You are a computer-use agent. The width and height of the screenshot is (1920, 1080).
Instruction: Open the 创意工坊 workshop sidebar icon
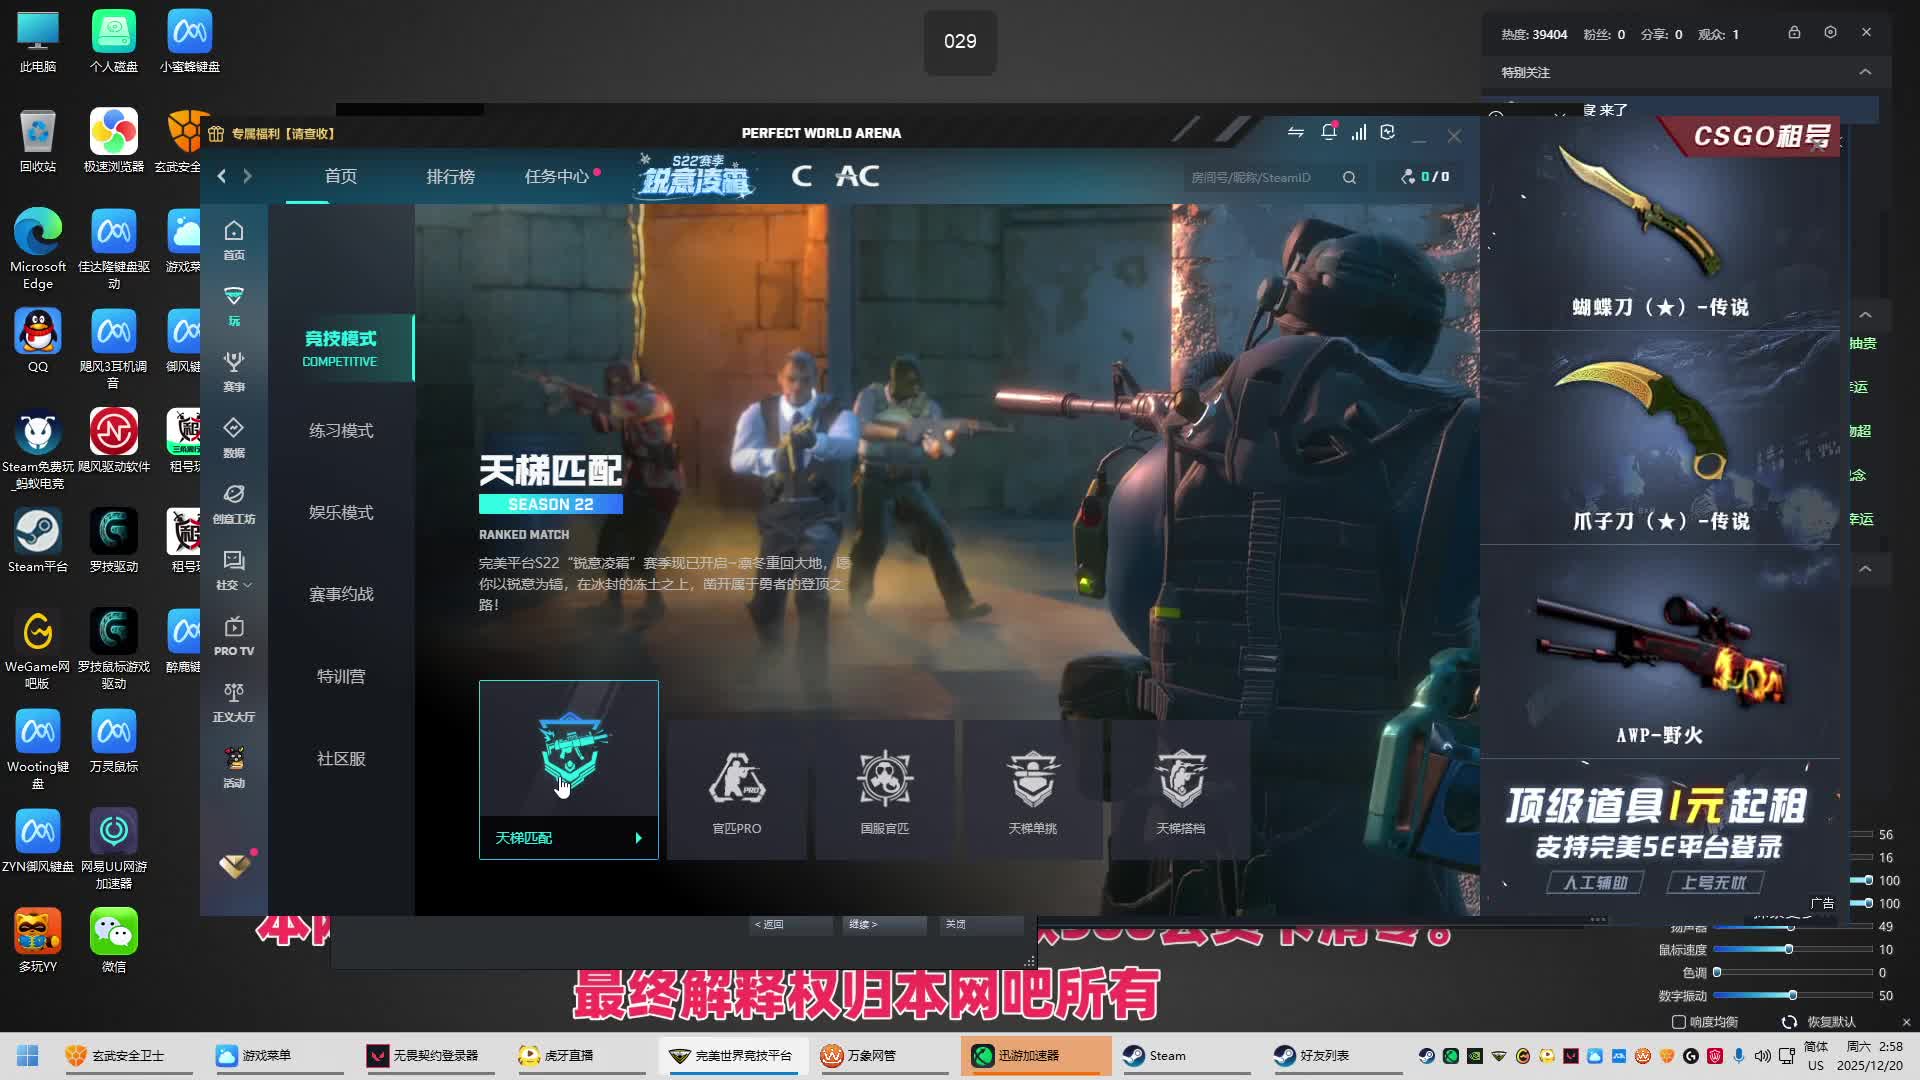234,502
